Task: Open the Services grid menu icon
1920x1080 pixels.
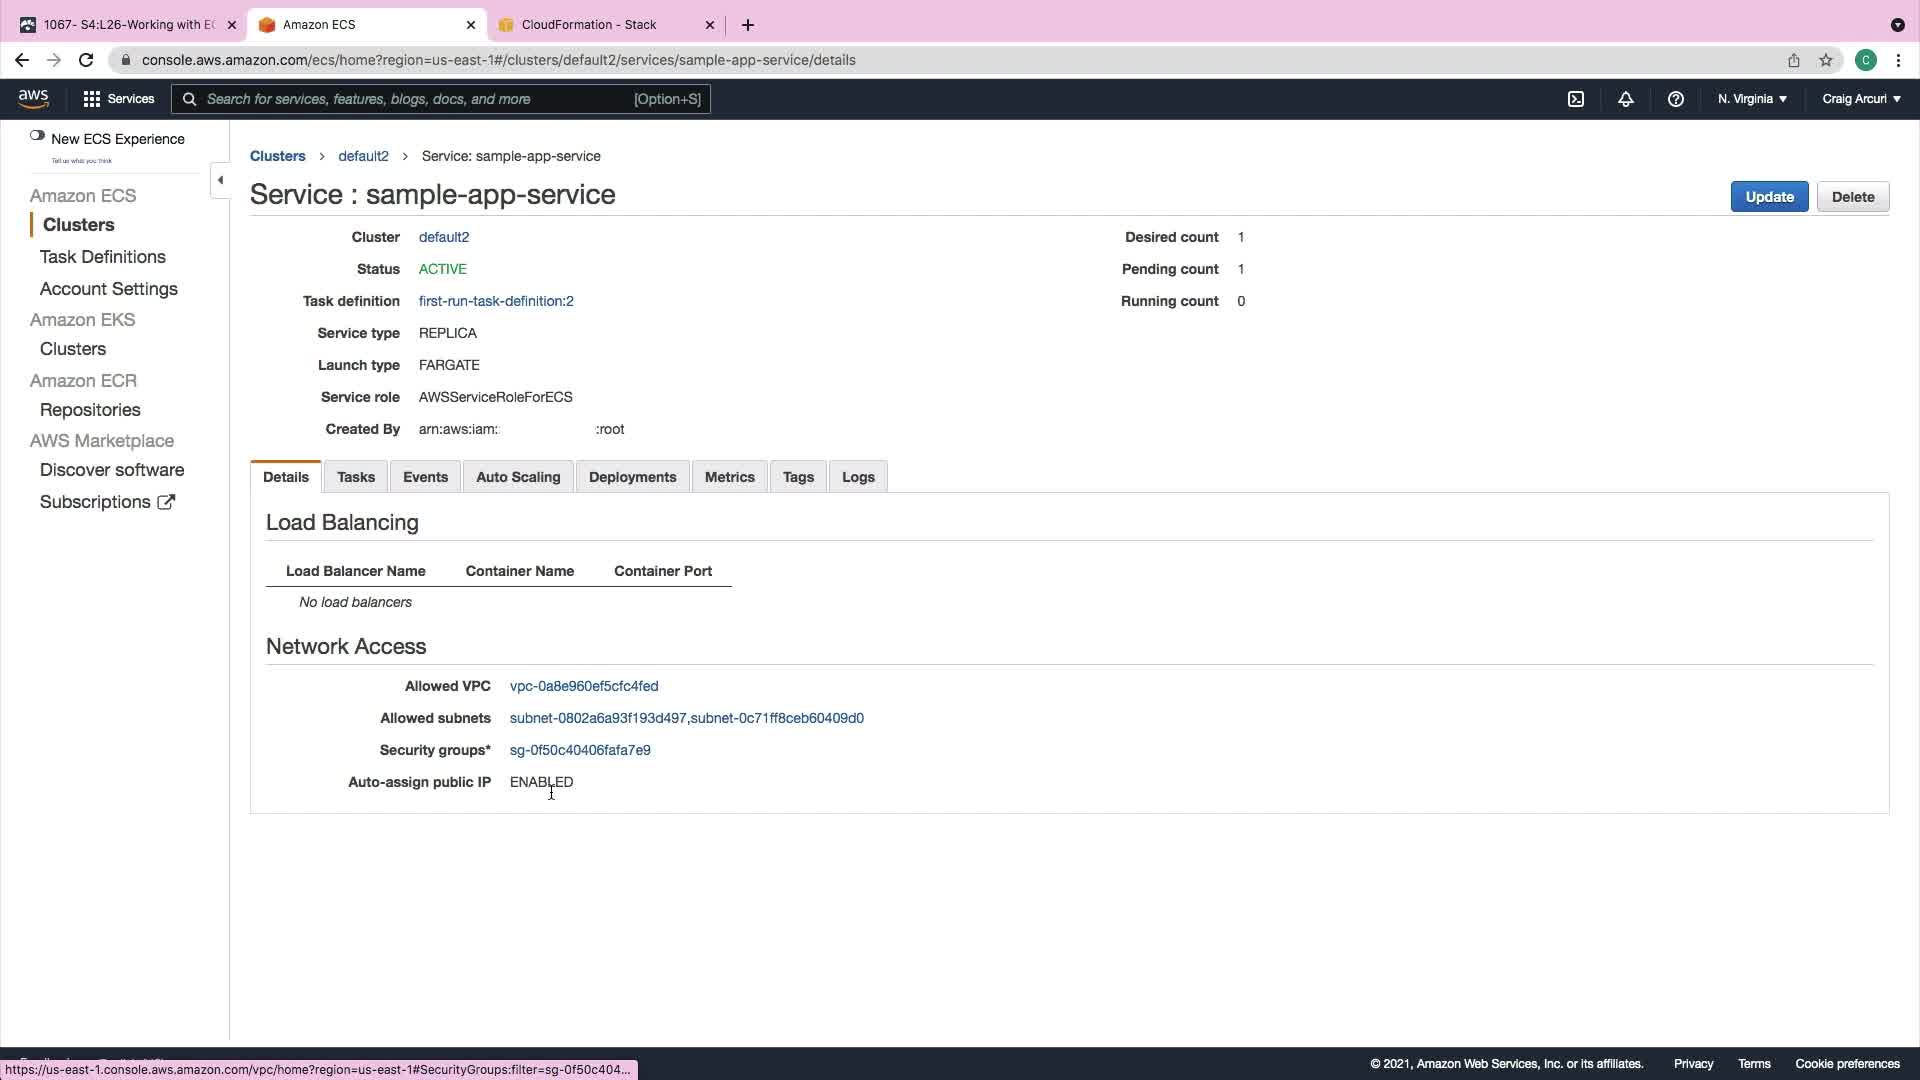Action: click(x=92, y=99)
